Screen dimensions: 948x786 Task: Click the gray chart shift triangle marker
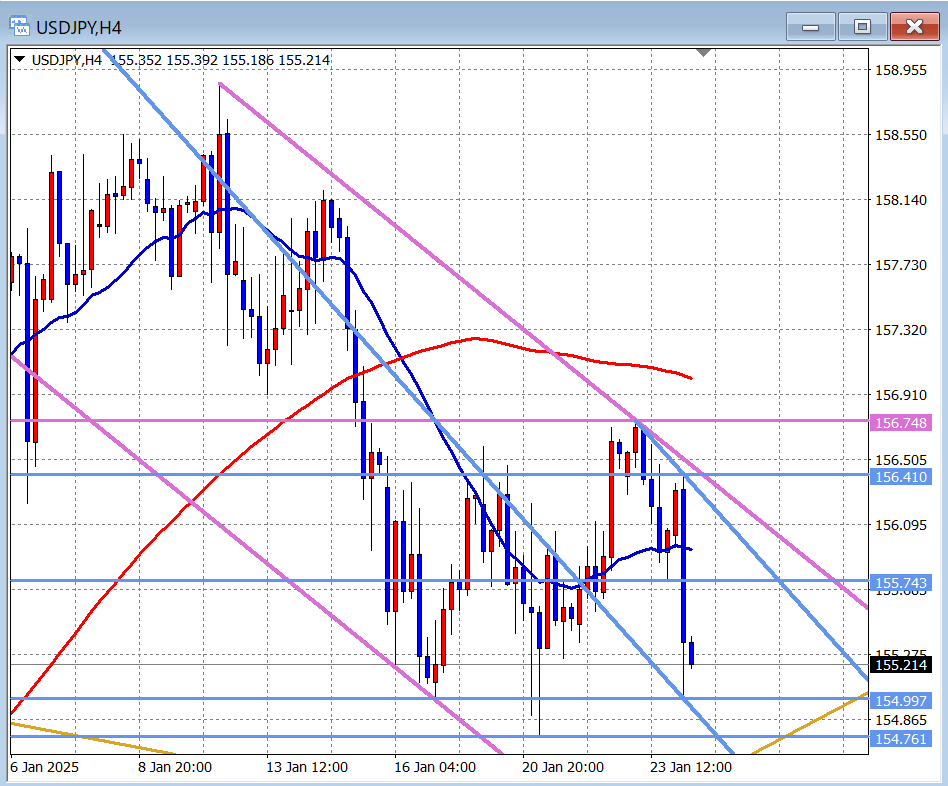point(704,52)
